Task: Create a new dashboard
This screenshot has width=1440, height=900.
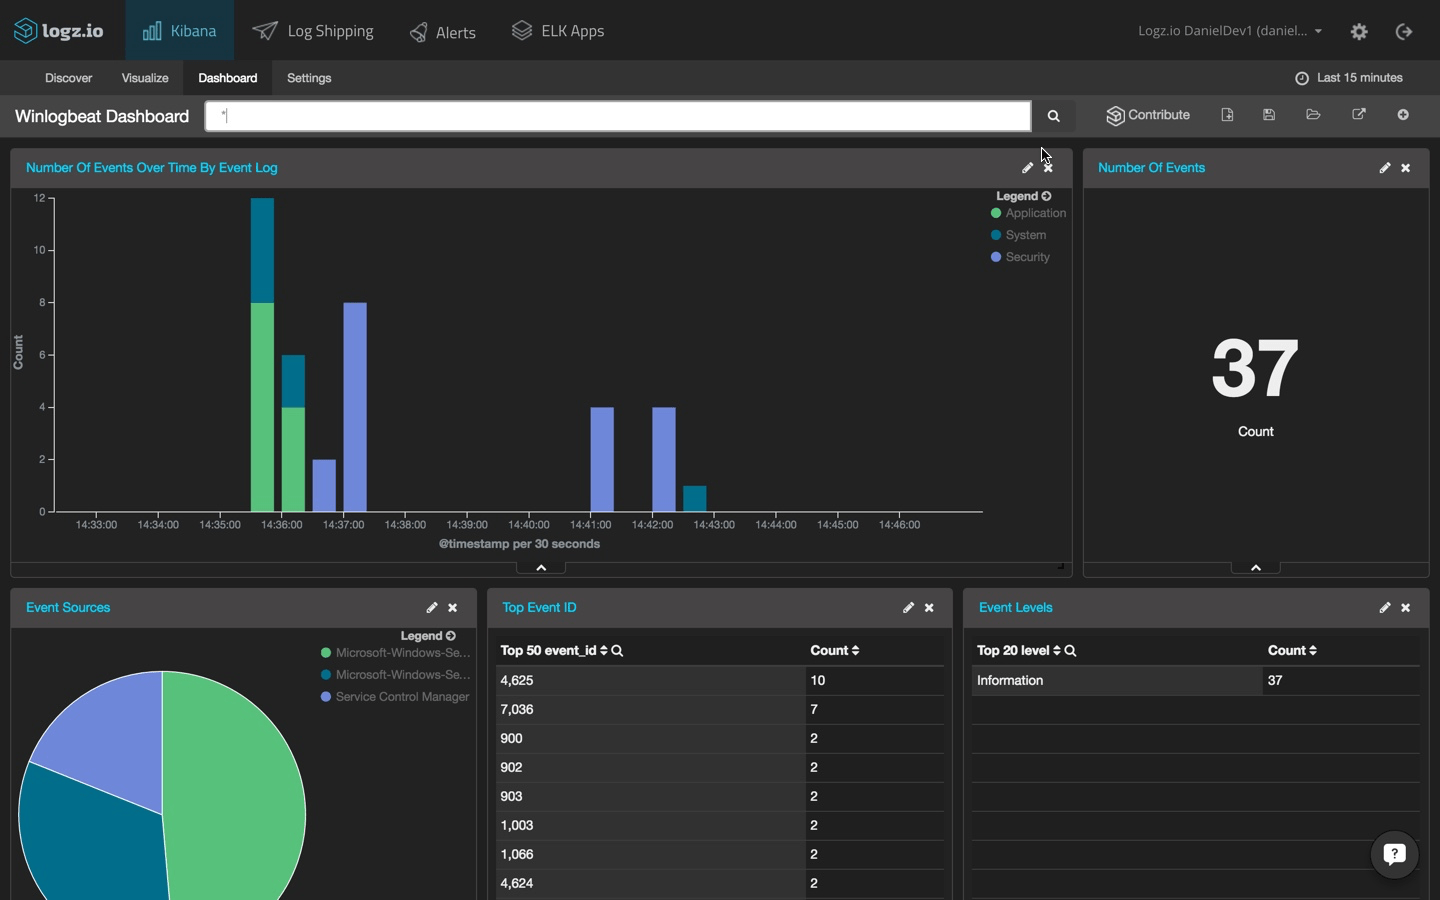Action: pos(1227,115)
